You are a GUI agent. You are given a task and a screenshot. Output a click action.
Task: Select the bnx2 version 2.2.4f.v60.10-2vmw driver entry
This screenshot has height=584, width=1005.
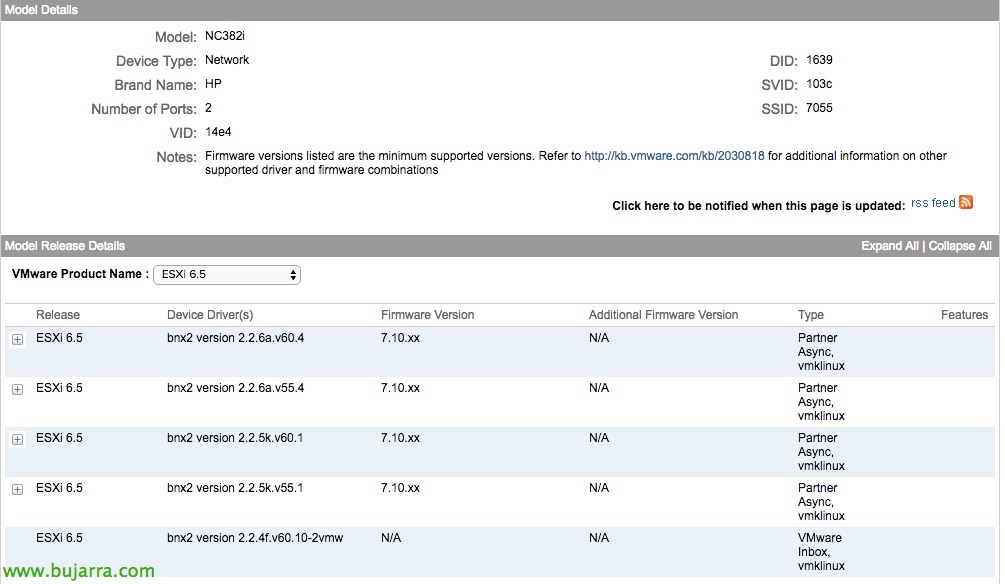pos(255,538)
